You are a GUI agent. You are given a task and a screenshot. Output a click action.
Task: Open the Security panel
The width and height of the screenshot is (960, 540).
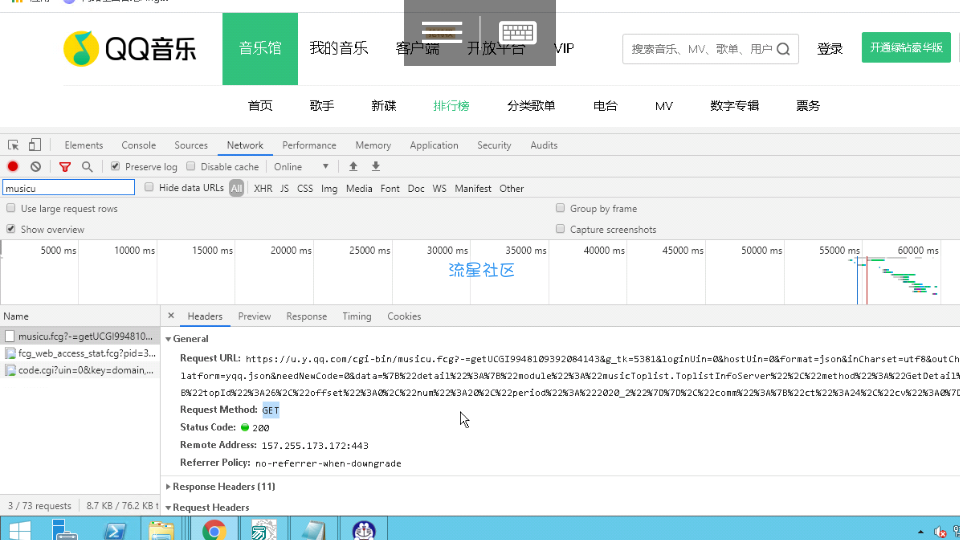coord(494,145)
